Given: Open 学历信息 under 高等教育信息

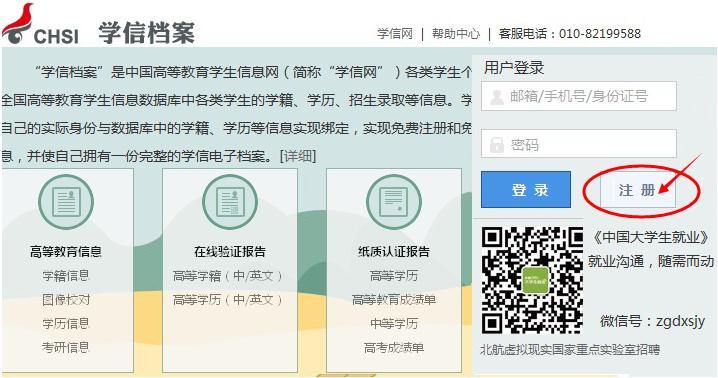Looking at the screenshot, I should (x=66, y=323).
